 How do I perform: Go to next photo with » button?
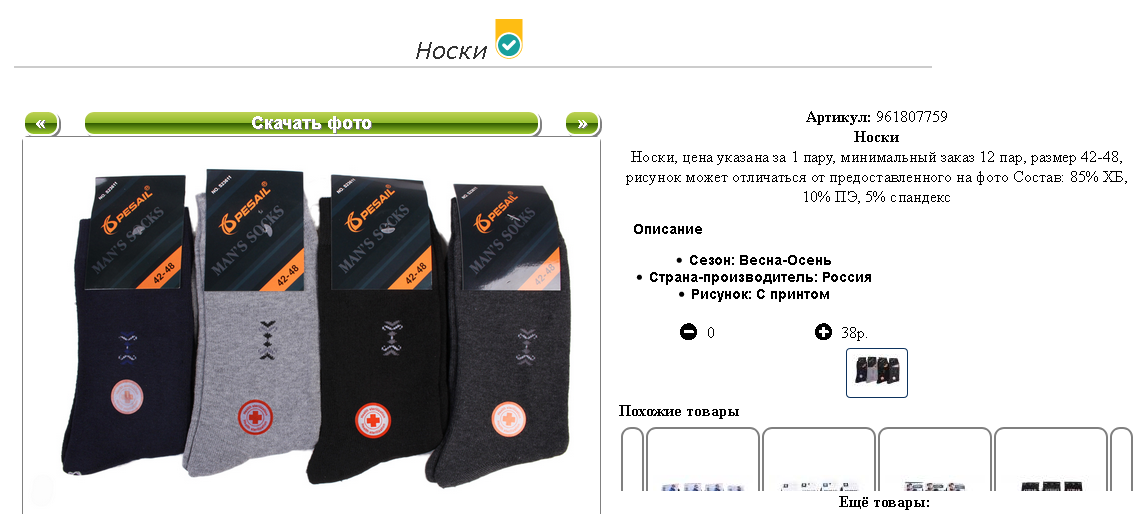[582, 124]
